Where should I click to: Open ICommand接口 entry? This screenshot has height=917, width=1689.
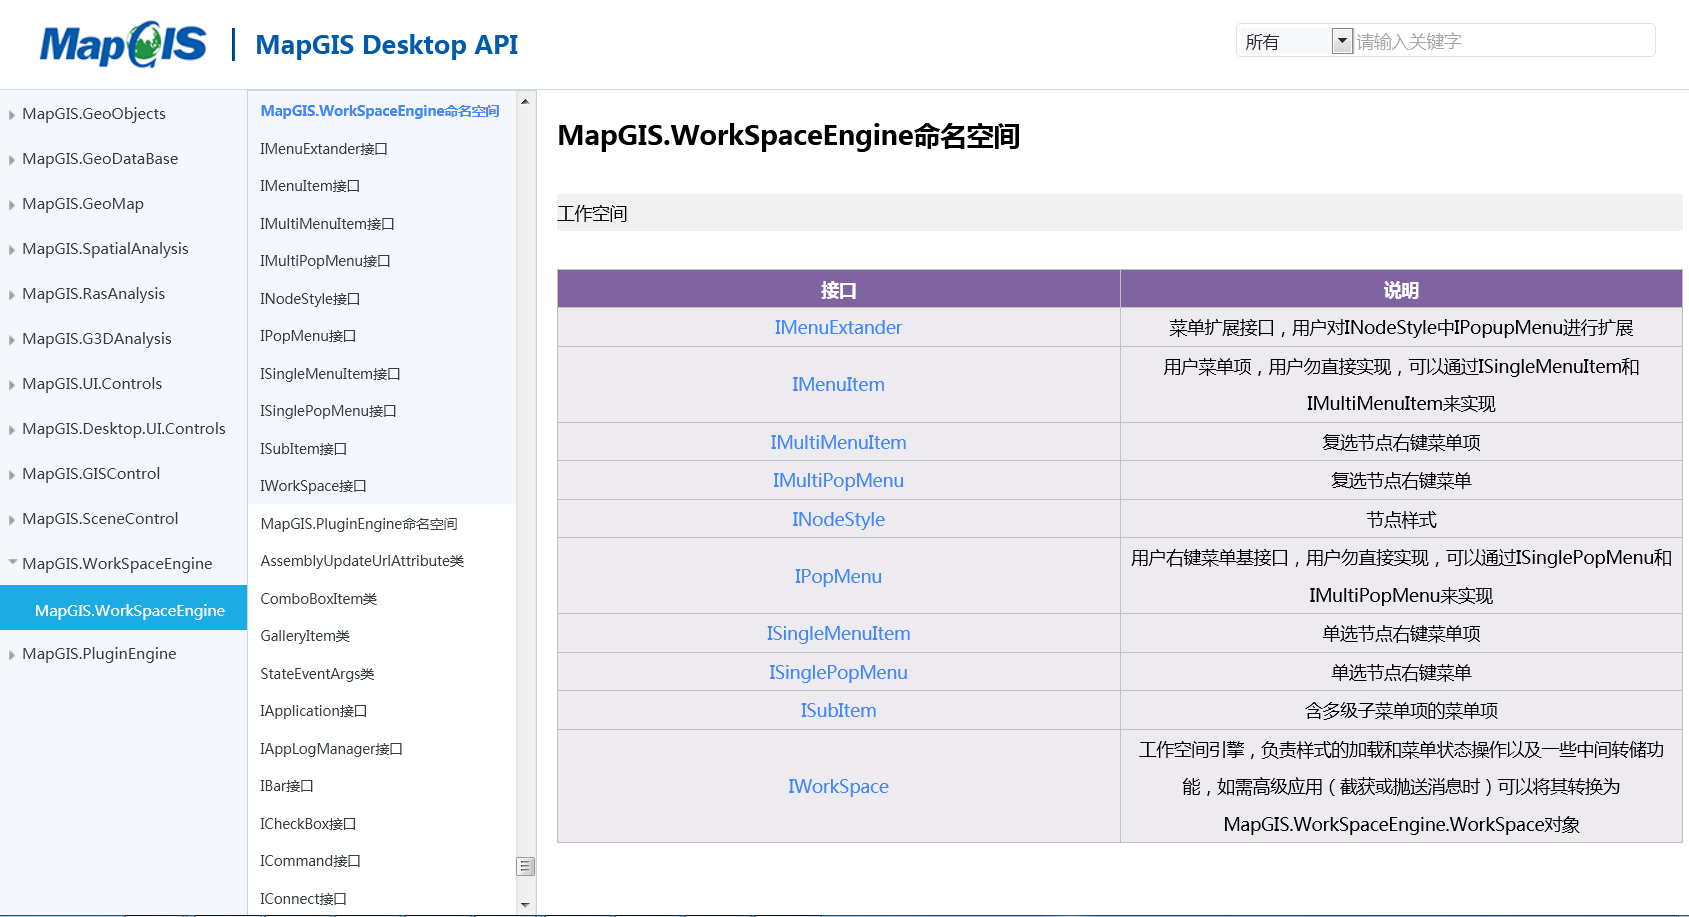click(310, 861)
